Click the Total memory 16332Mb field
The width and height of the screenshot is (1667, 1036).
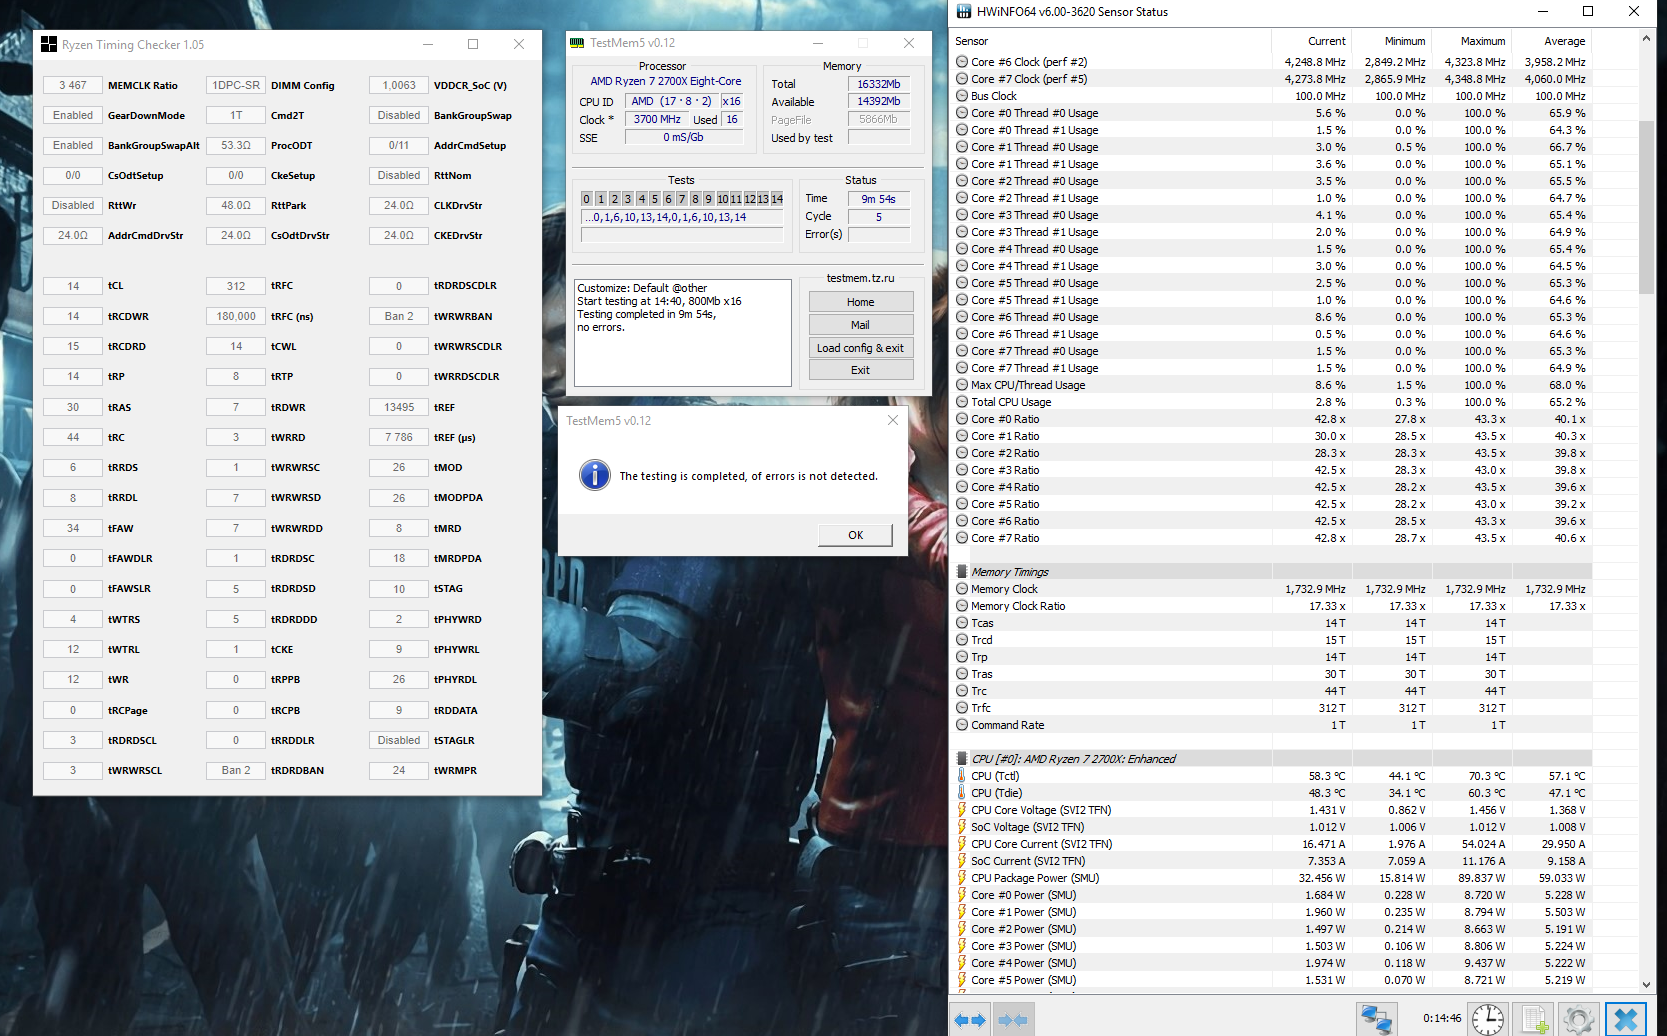click(879, 84)
